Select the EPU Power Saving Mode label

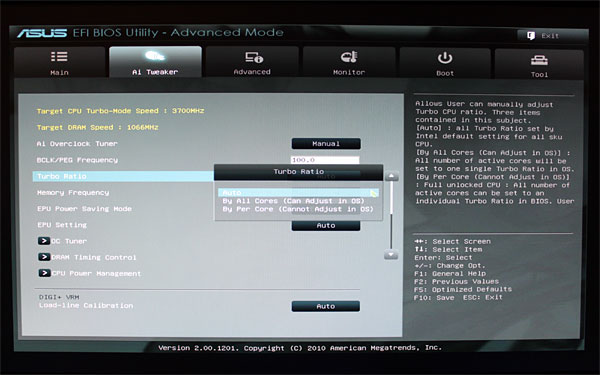[84, 209]
